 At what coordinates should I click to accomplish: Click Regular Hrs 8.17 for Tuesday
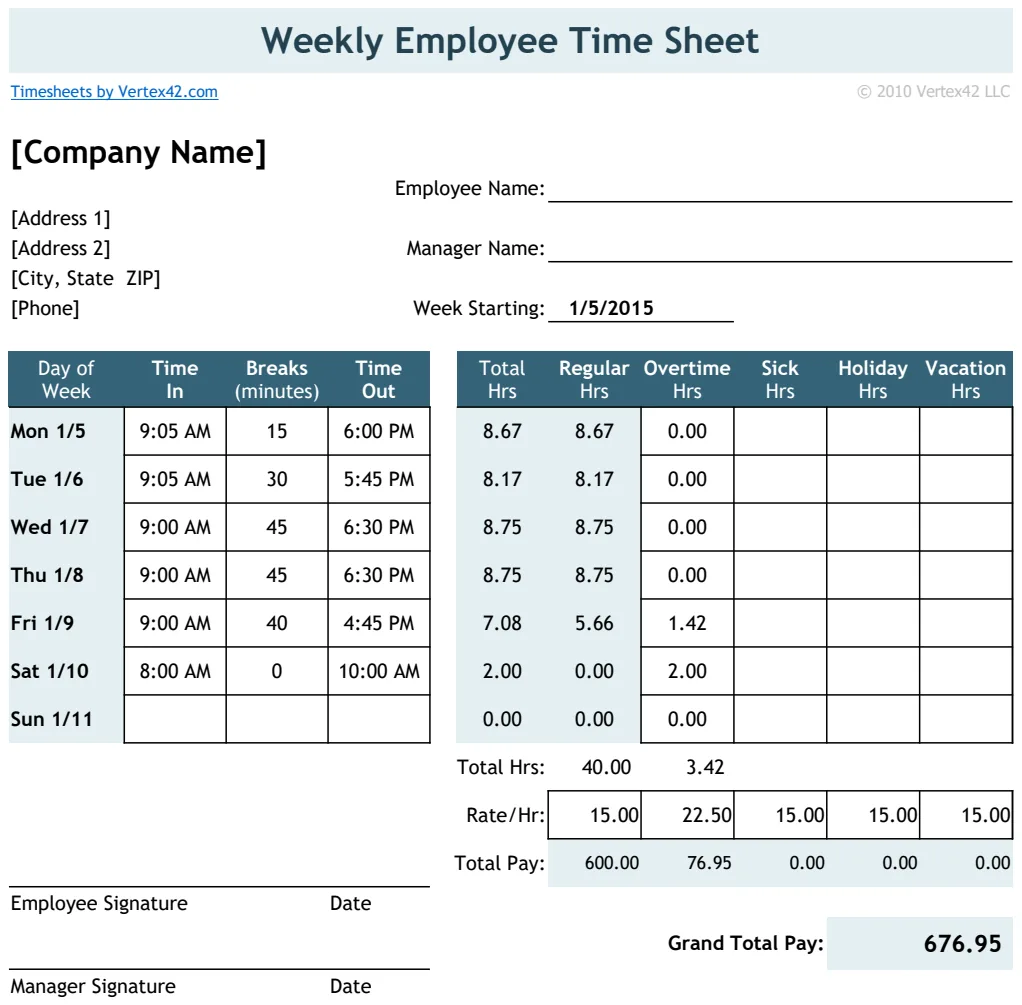click(x=594, y=479)
